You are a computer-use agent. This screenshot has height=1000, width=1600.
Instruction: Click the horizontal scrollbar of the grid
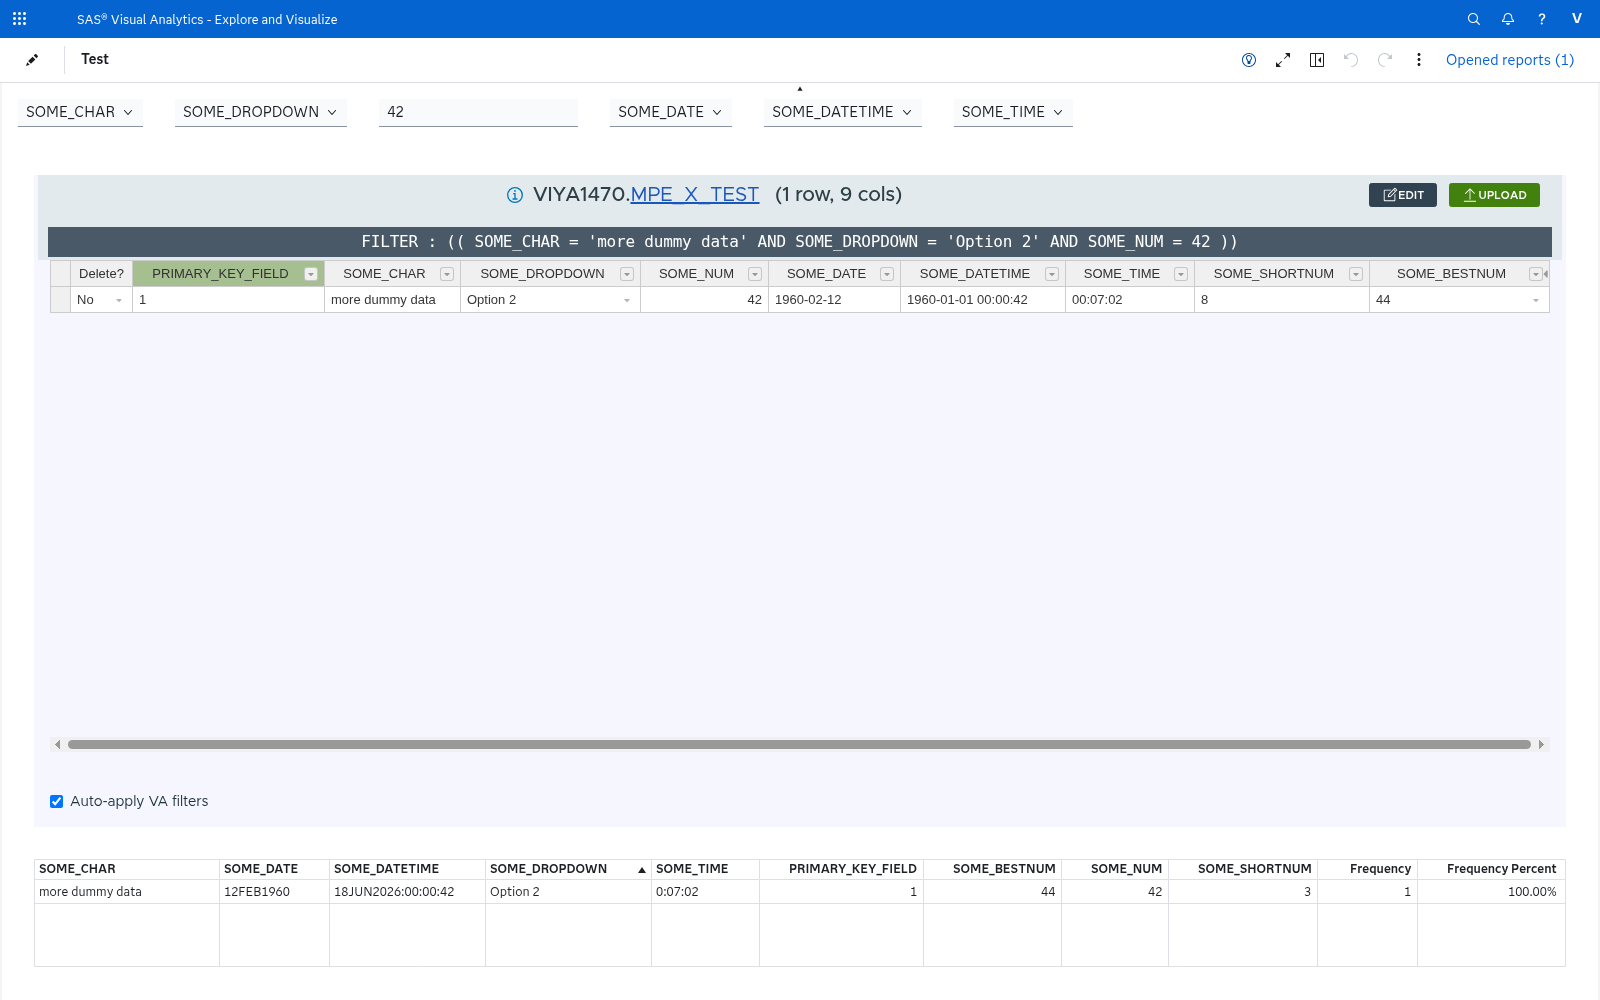click(799, 744)
